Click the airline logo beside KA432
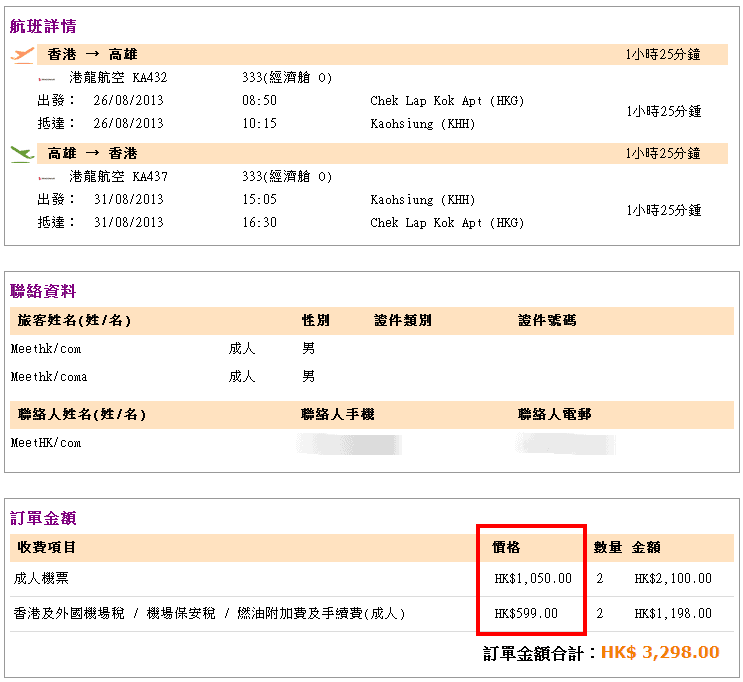 pos(46,78)
